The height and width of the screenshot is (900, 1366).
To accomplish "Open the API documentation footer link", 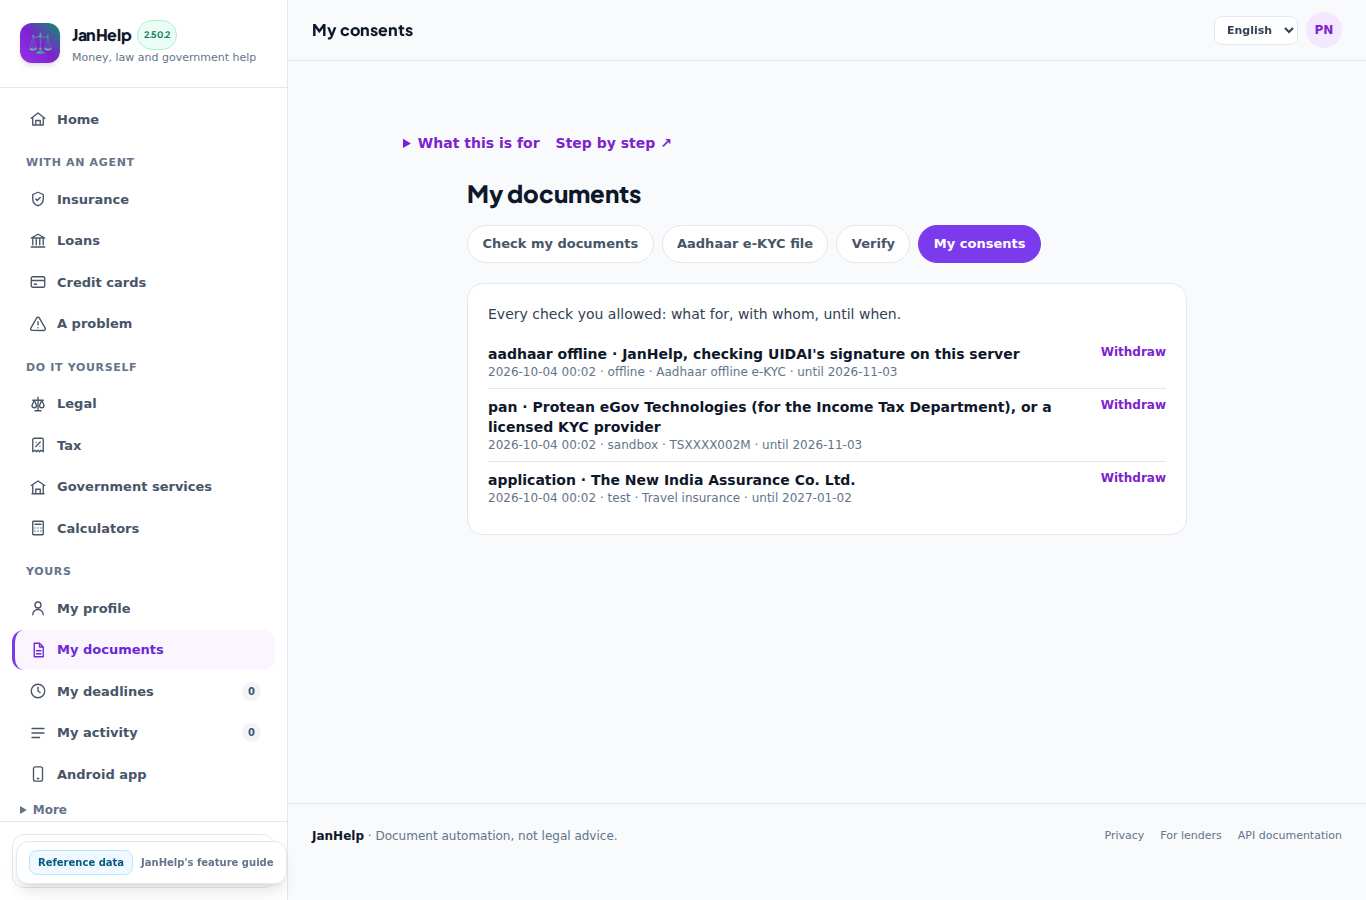I will pos(1290,835).
